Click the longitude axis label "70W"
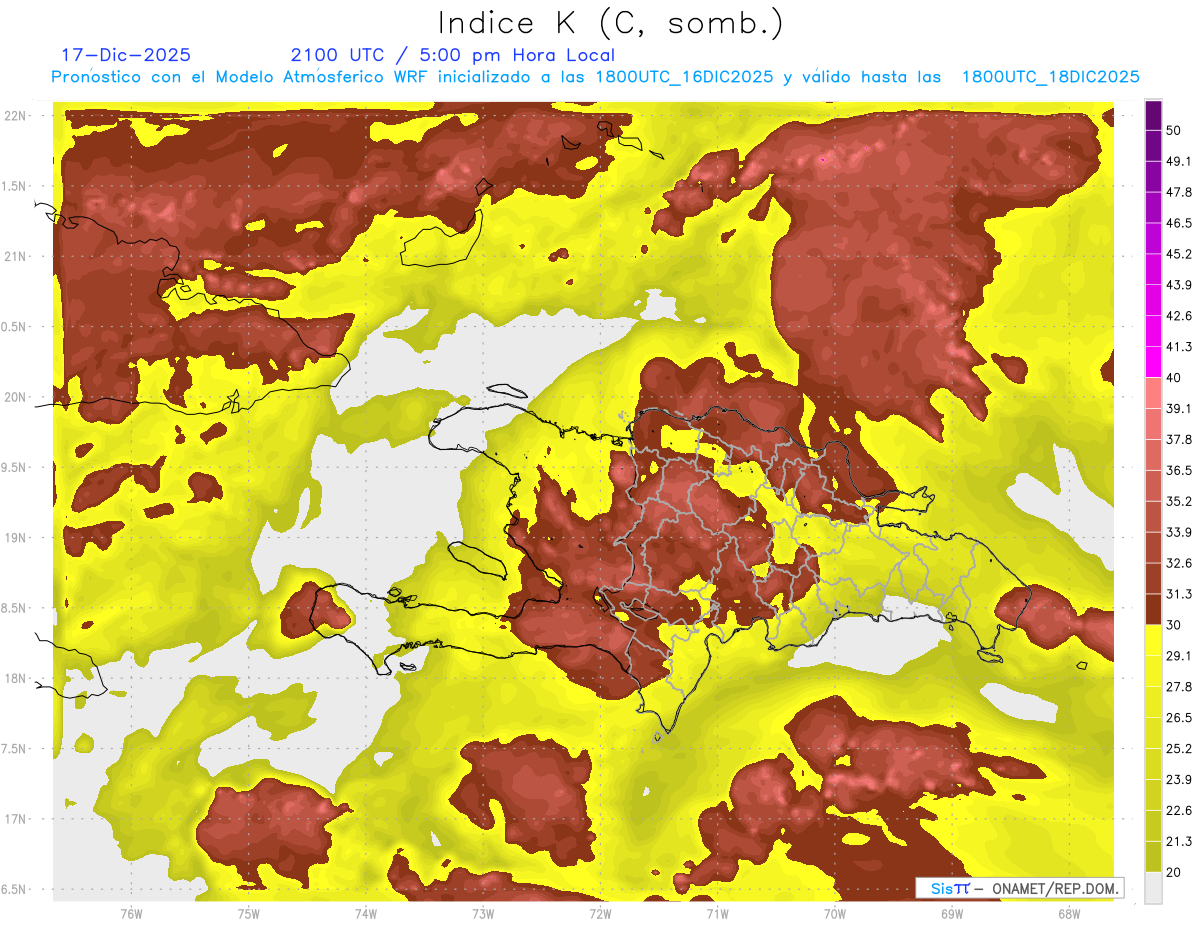Screen dimensions: 1200x927 click(x=835, y=913)
